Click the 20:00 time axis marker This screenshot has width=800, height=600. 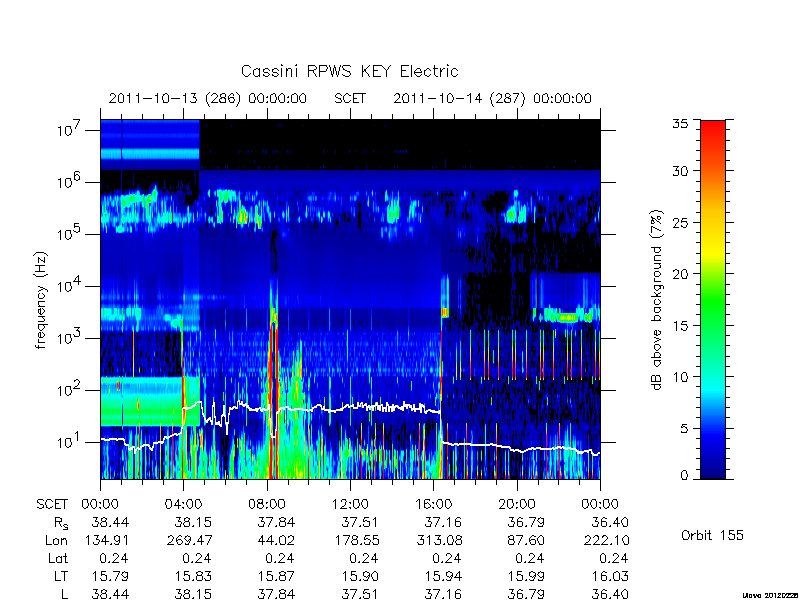pyautogui.click(x=517, y=504)
